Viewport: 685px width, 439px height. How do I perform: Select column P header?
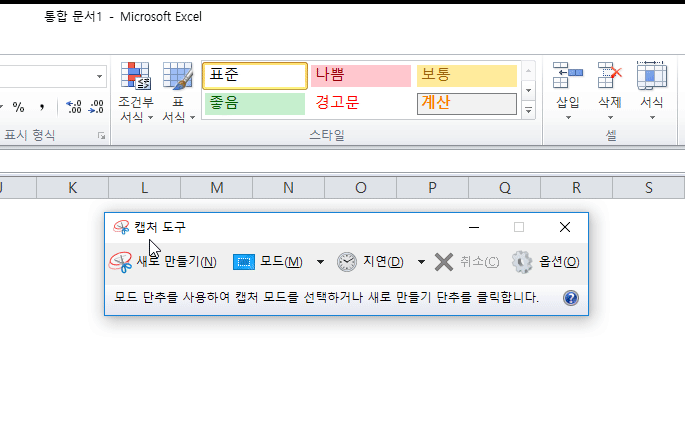(432, 188)
